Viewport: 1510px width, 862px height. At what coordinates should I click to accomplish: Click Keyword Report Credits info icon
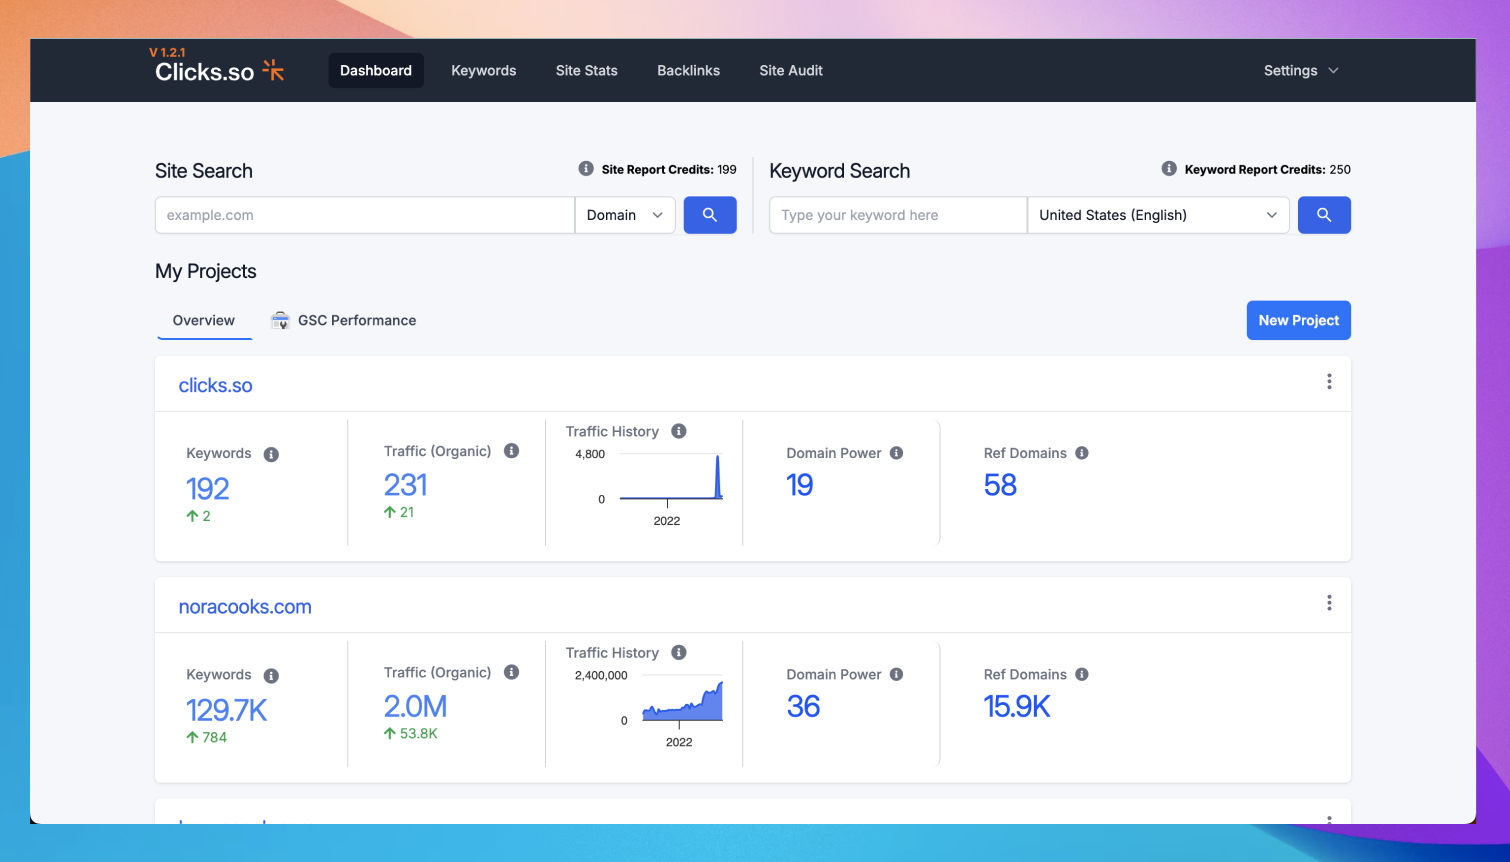pos(1169,169)
